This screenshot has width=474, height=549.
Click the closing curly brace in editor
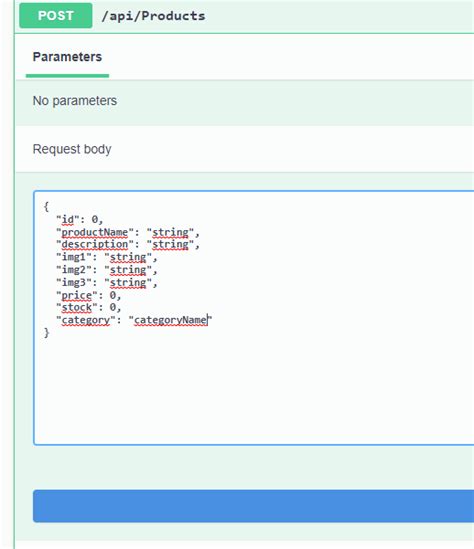(46, 333)
